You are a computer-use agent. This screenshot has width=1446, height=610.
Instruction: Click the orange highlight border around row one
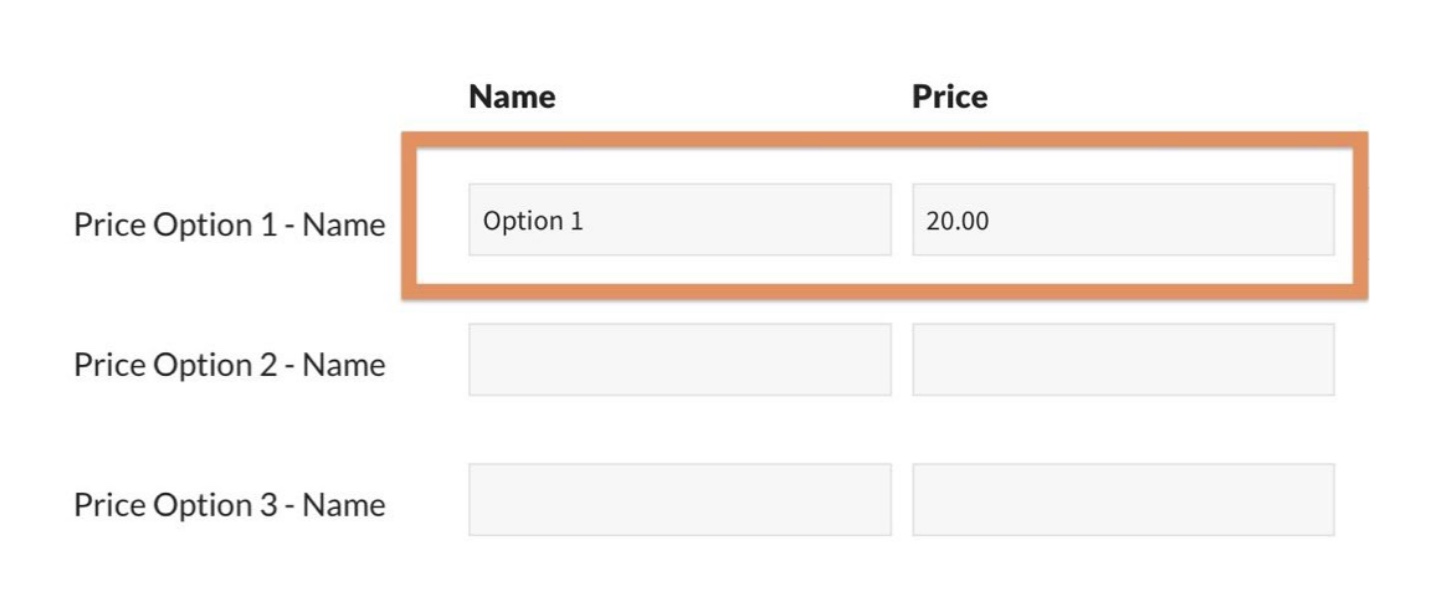(884, 140)
